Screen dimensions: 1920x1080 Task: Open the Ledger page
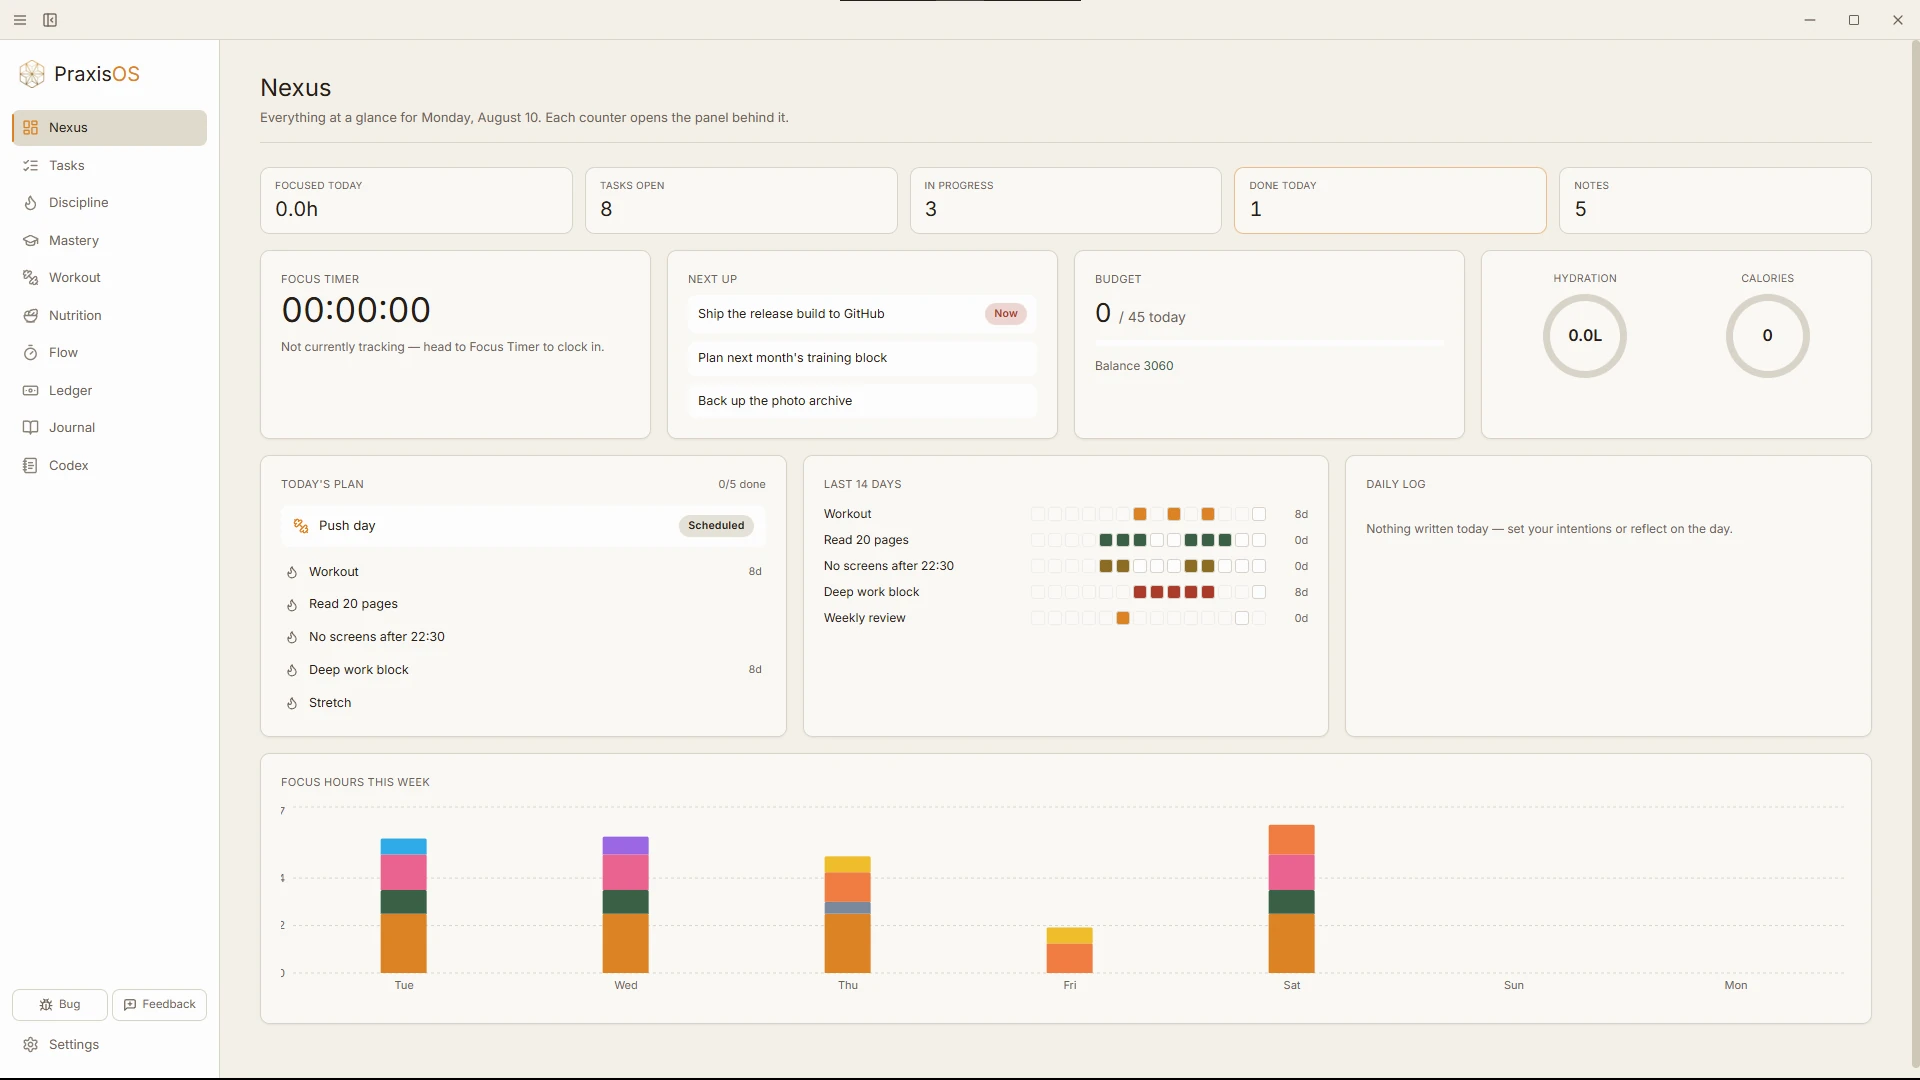109,391
